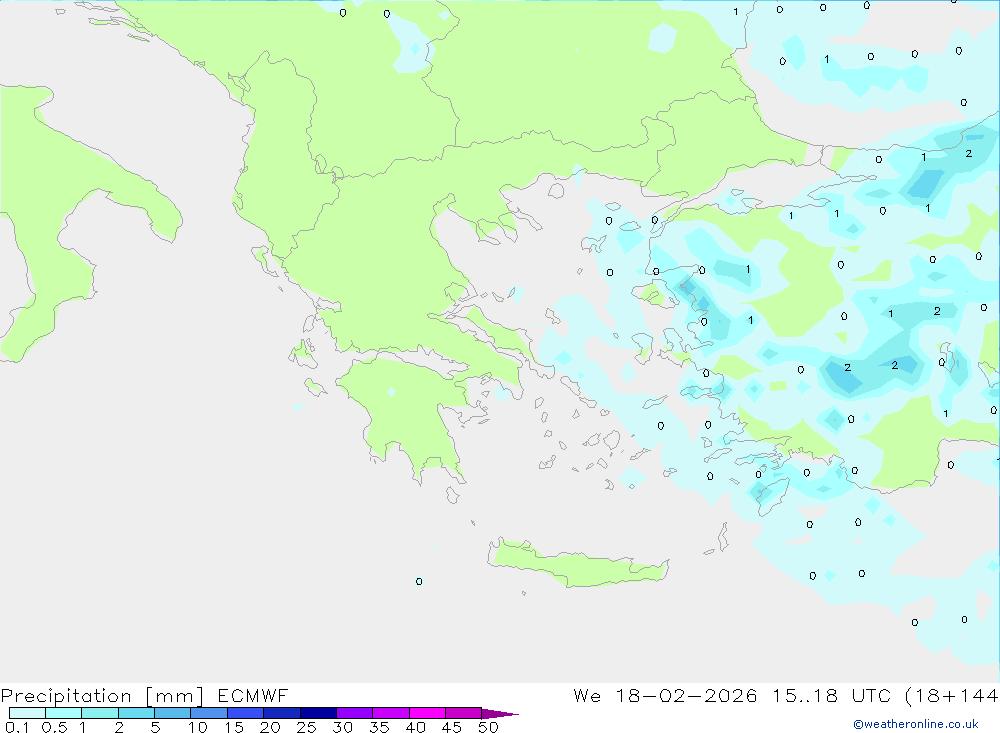Select the 1–2 mm legend color swatch
Screen dimensions: 1000x733
99,713
